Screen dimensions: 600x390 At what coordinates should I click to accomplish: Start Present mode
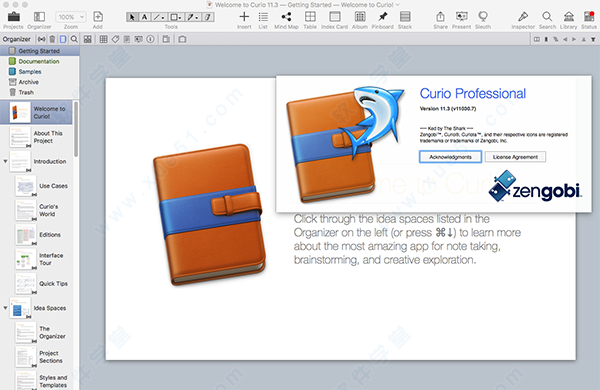[x=461, y=20]
